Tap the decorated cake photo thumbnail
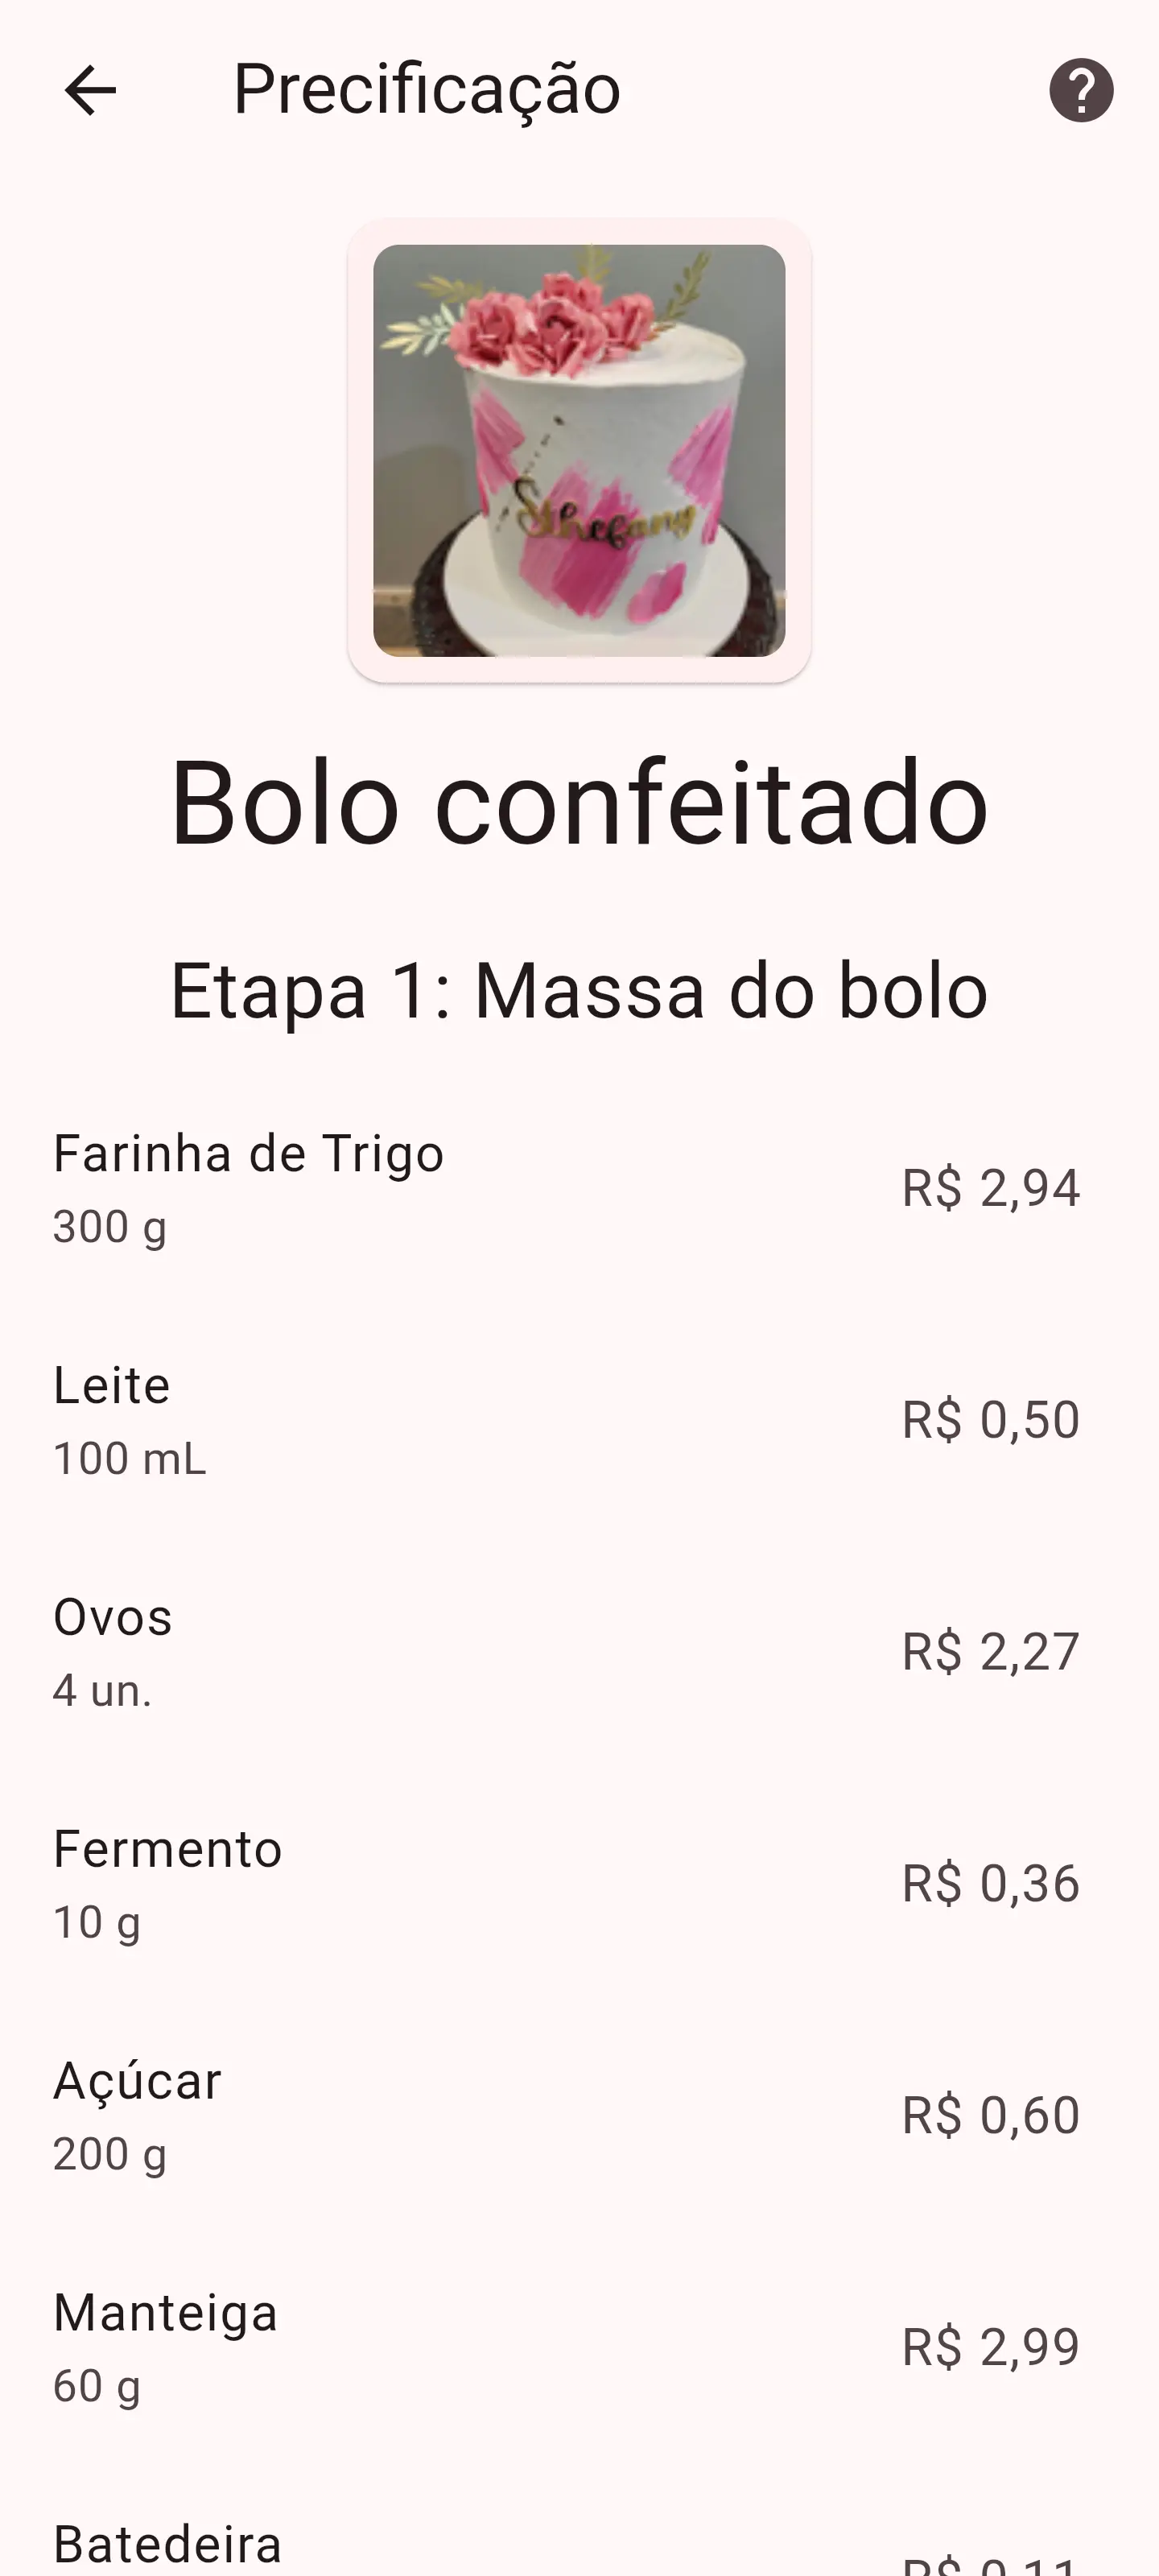This screenshot has height=2576, width=1159. [x=579, y=450]
